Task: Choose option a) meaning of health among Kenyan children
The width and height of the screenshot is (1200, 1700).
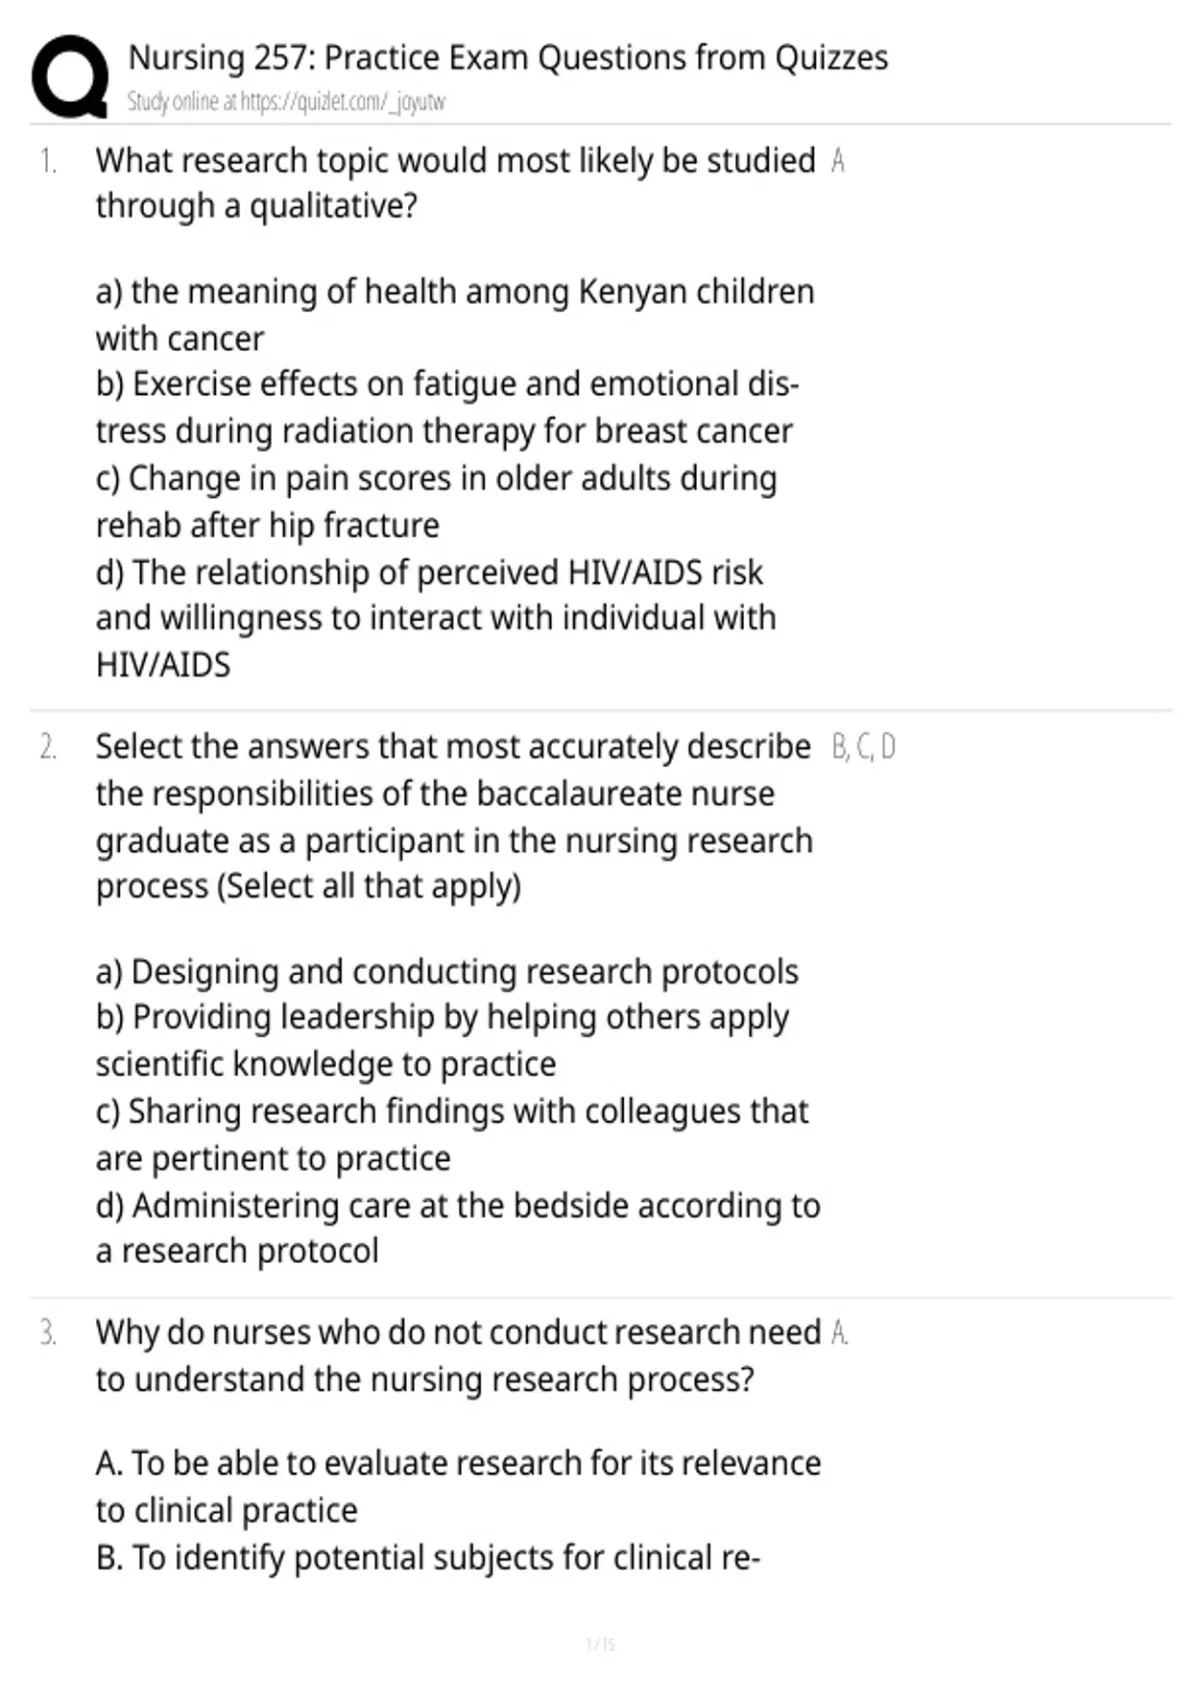Action: pyautogui.click(x=455, y=315)
